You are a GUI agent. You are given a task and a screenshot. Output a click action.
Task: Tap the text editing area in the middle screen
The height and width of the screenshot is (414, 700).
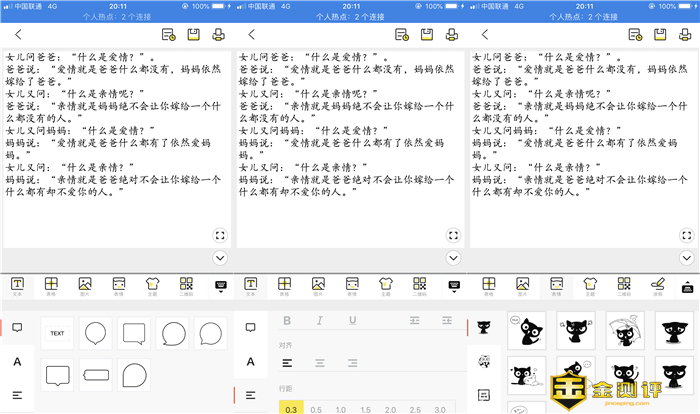pos(349,150)
